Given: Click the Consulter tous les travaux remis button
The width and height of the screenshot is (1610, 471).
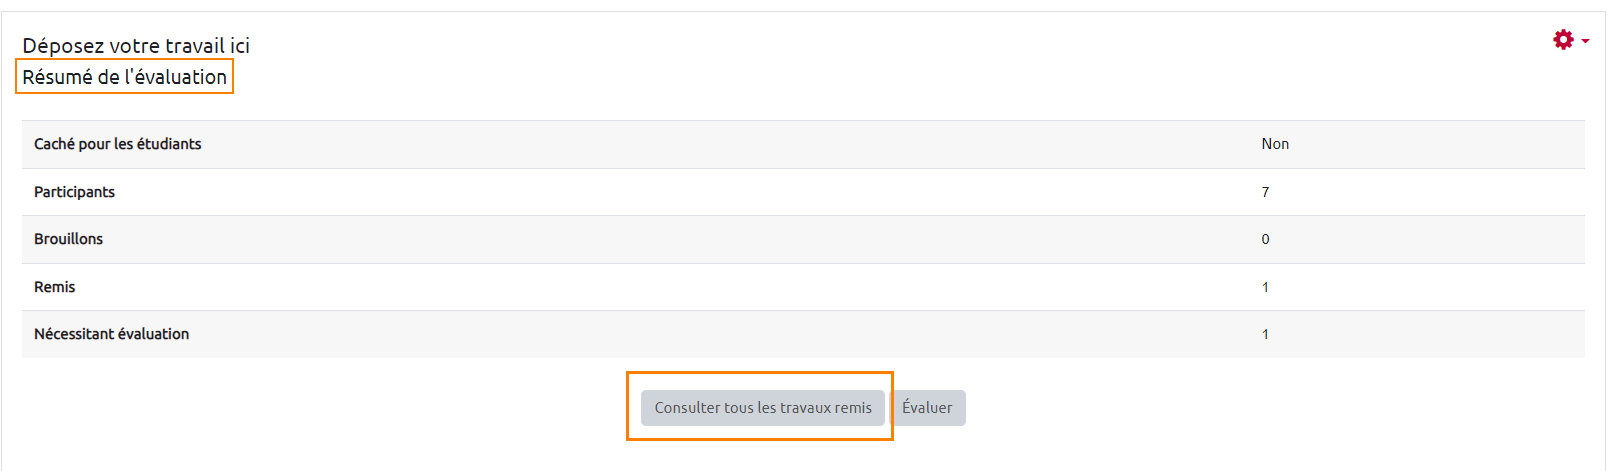Looking at the screenshot, I should 762,408.
